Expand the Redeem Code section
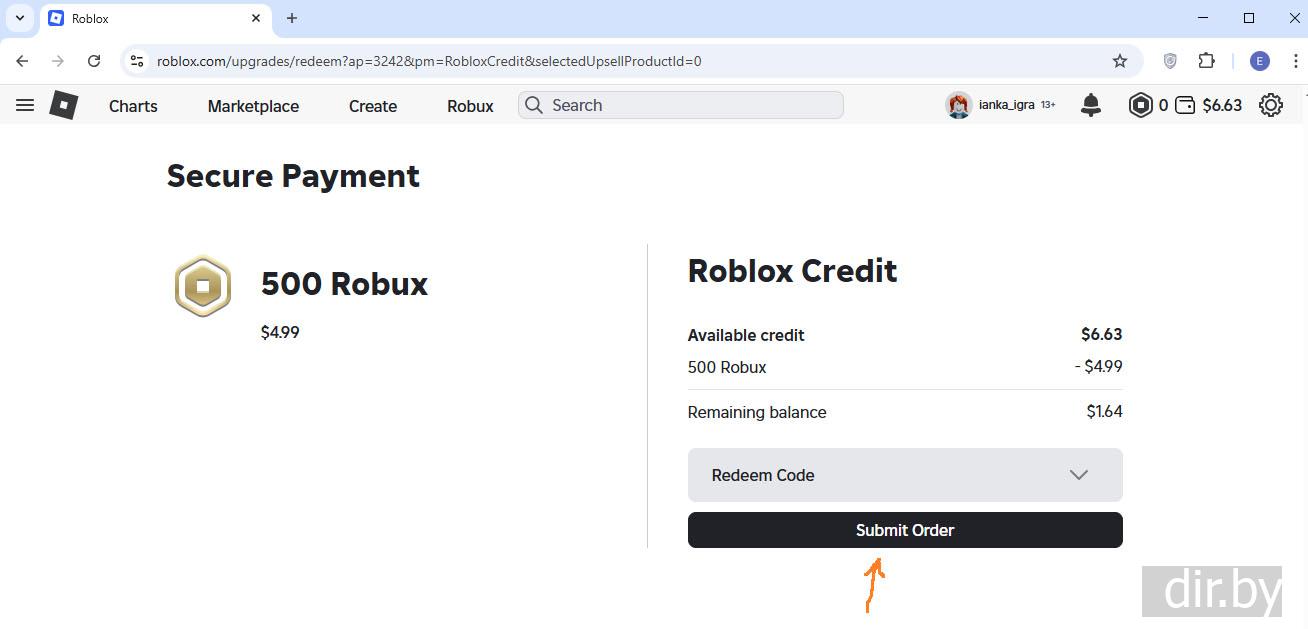Image resolution: width=1308 pixels, height=629 pixels. tap(905, 475)
